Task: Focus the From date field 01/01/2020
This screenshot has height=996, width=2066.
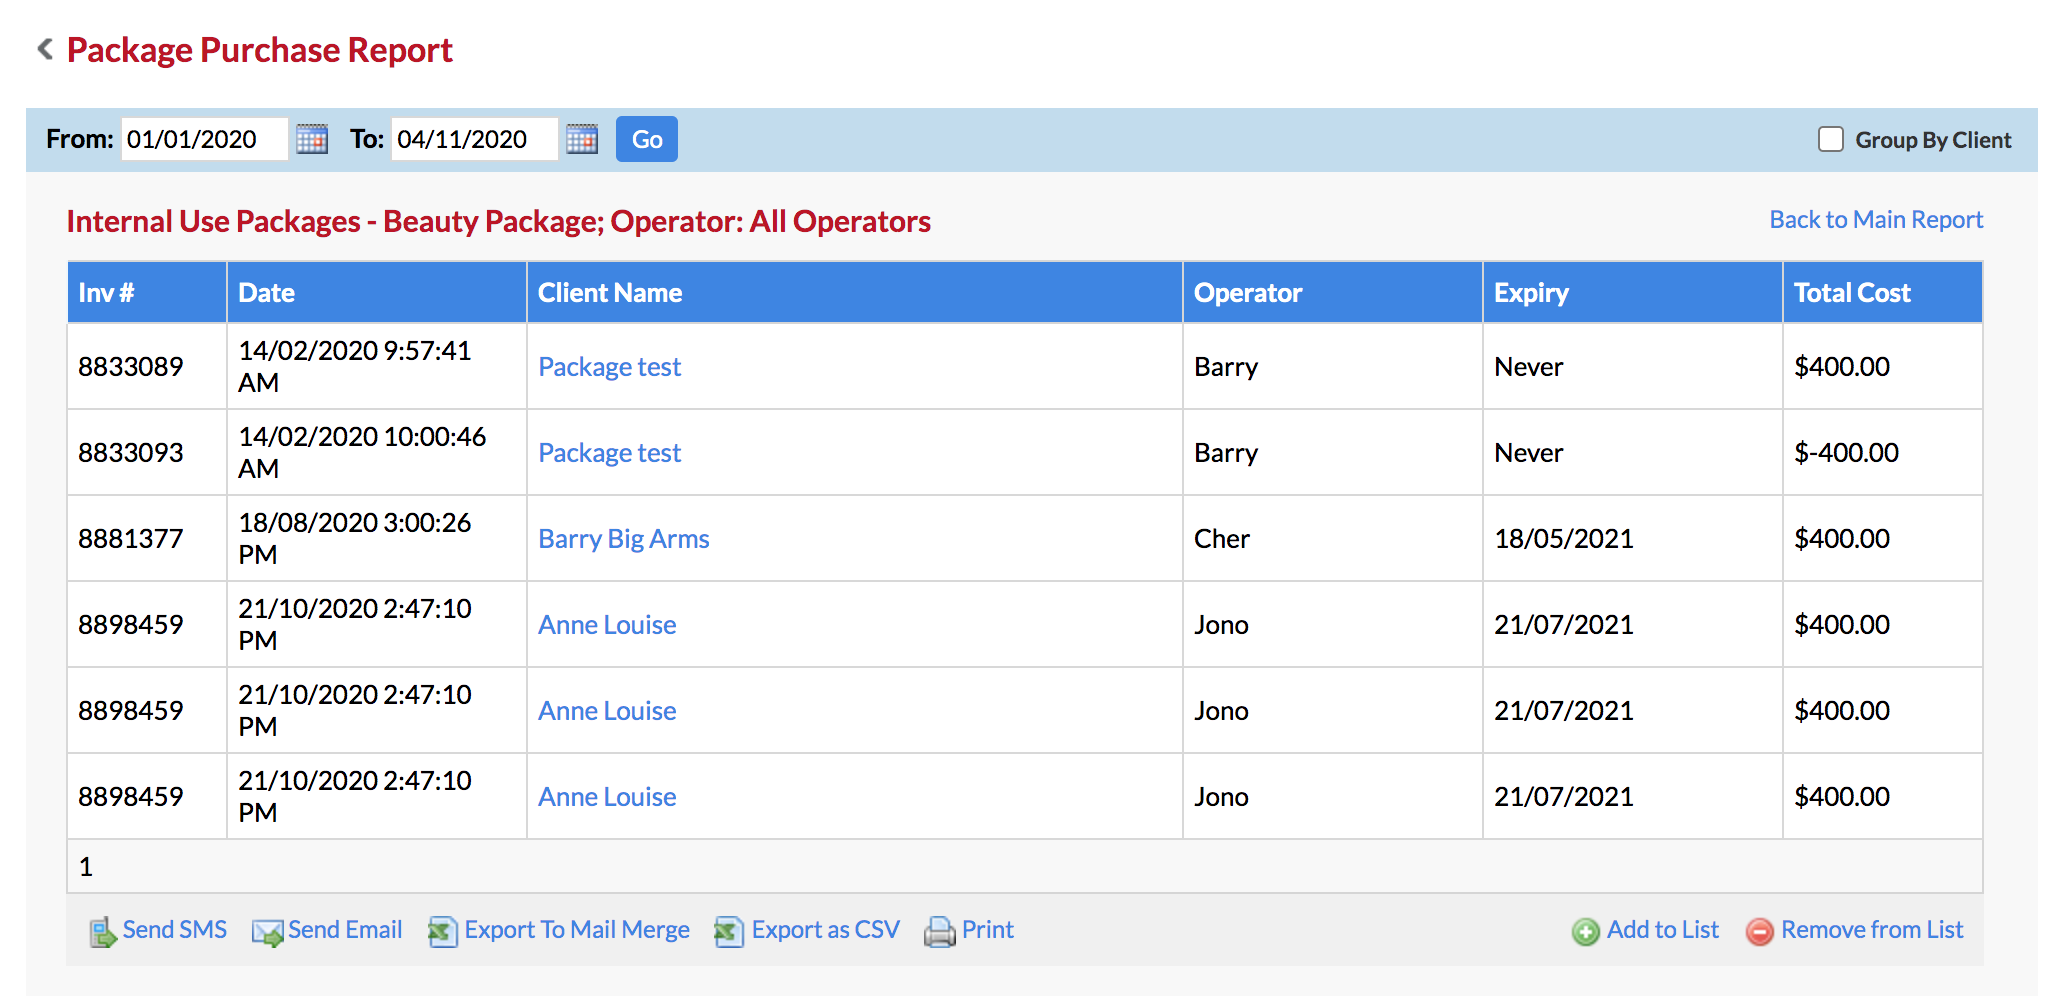Action: tap(205, 139)
